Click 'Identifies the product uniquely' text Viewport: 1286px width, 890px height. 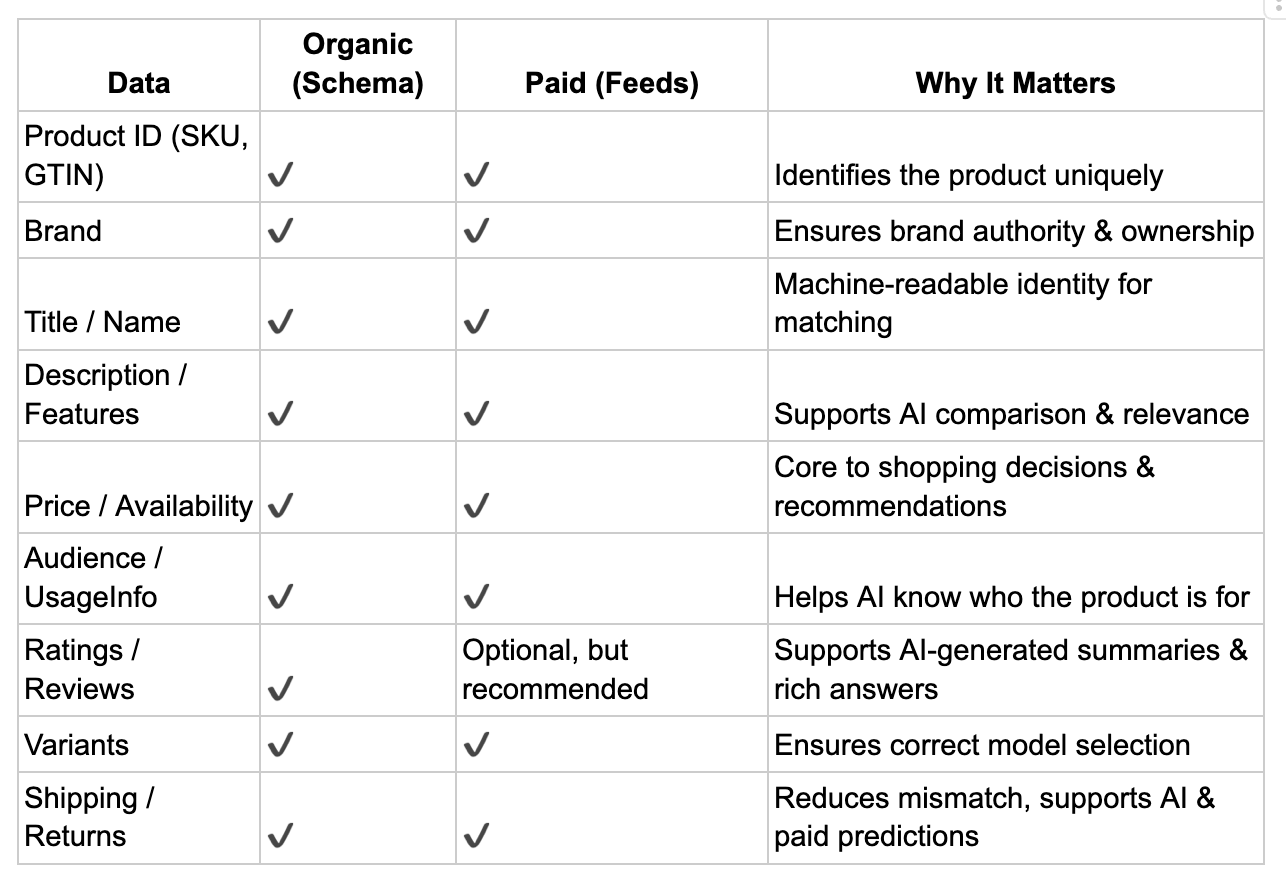coord(969,176)
